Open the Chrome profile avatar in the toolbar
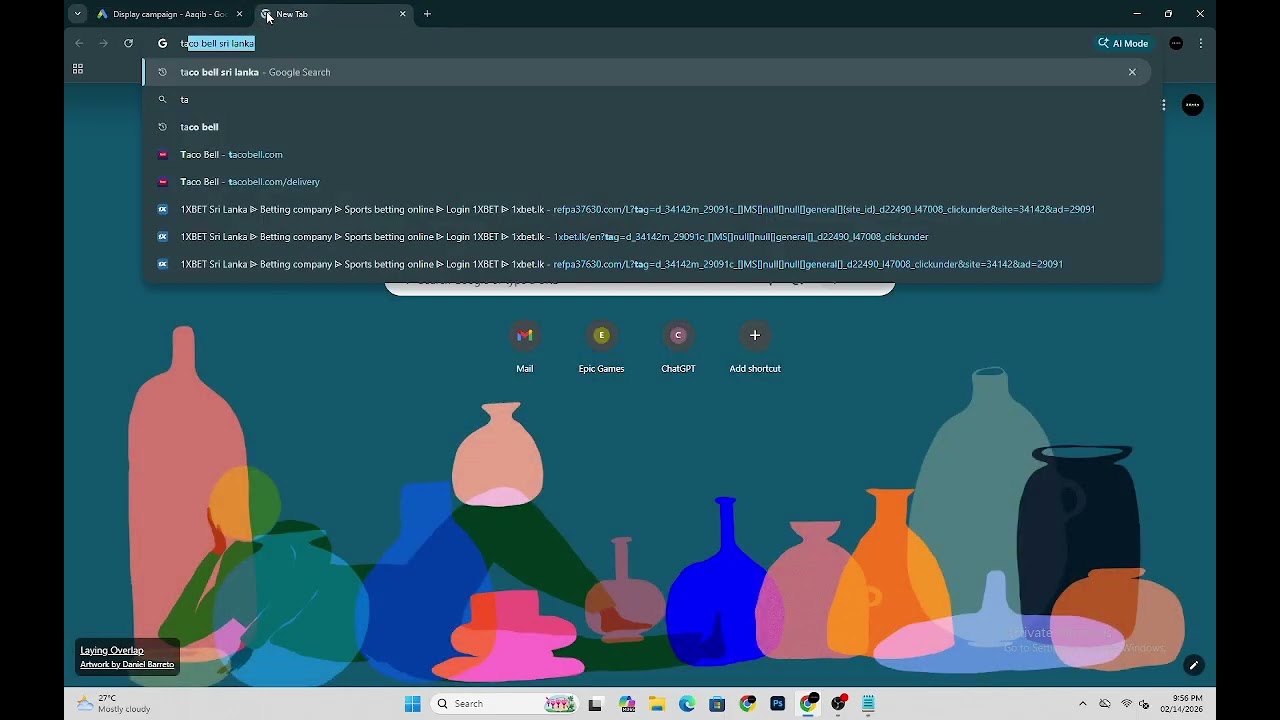 [1176, 43]
